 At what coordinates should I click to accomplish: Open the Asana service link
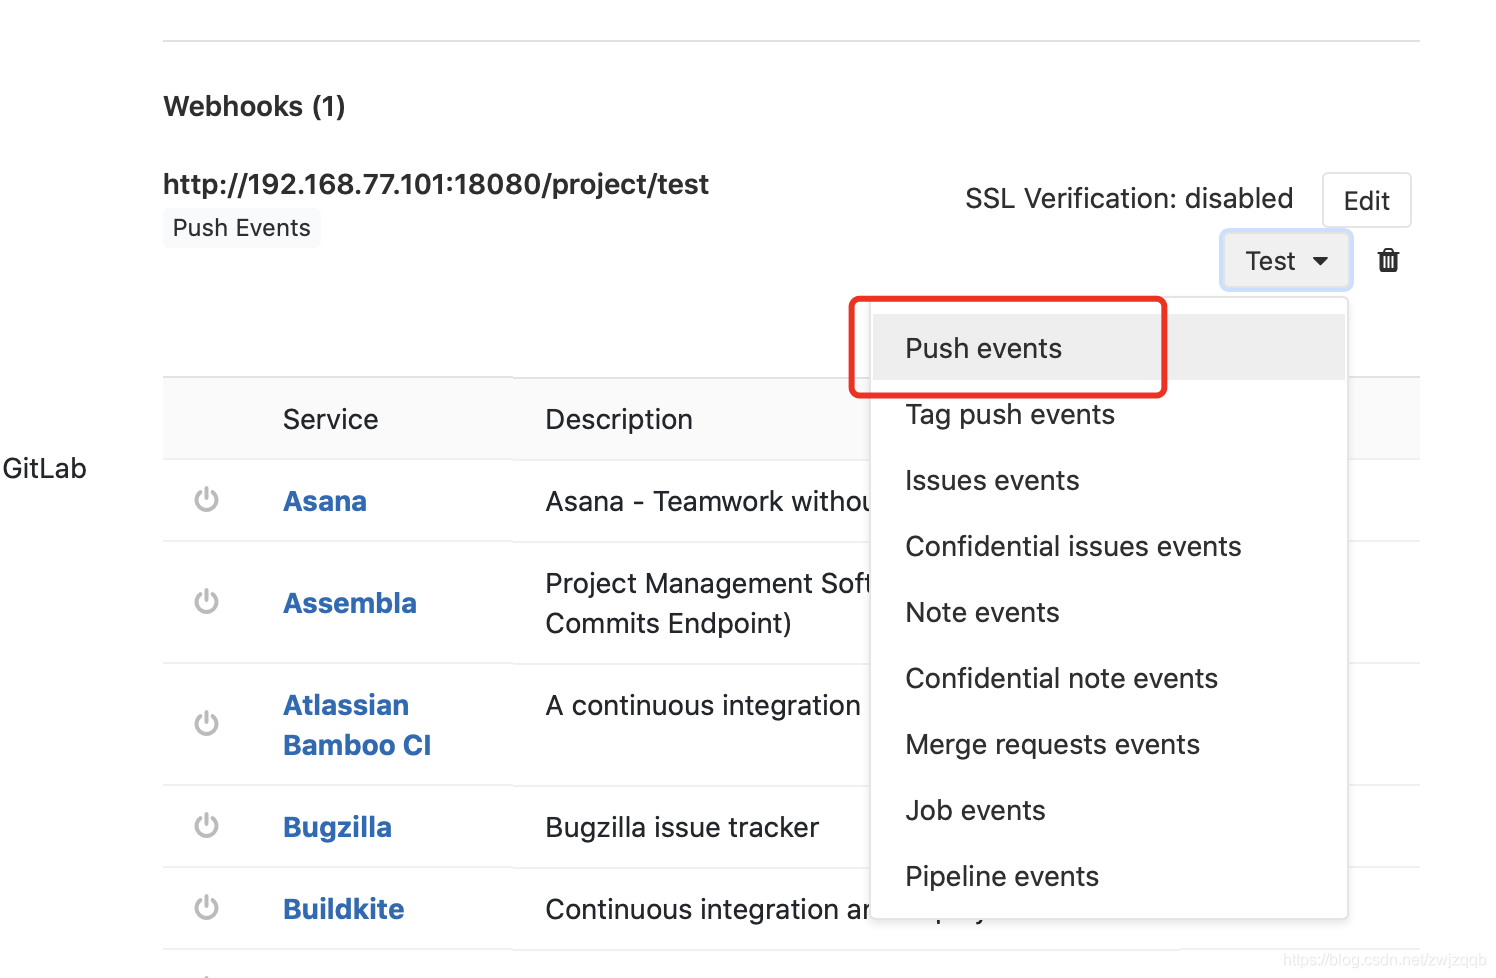pos(325,501)
